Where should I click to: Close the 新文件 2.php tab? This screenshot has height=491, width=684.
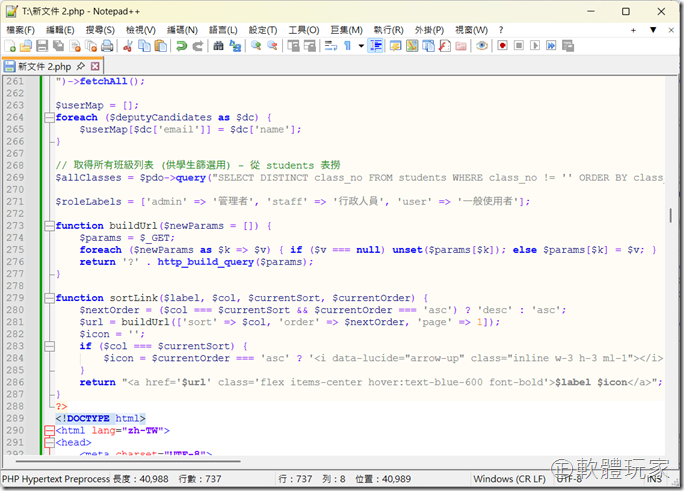[x=95, y=66]
